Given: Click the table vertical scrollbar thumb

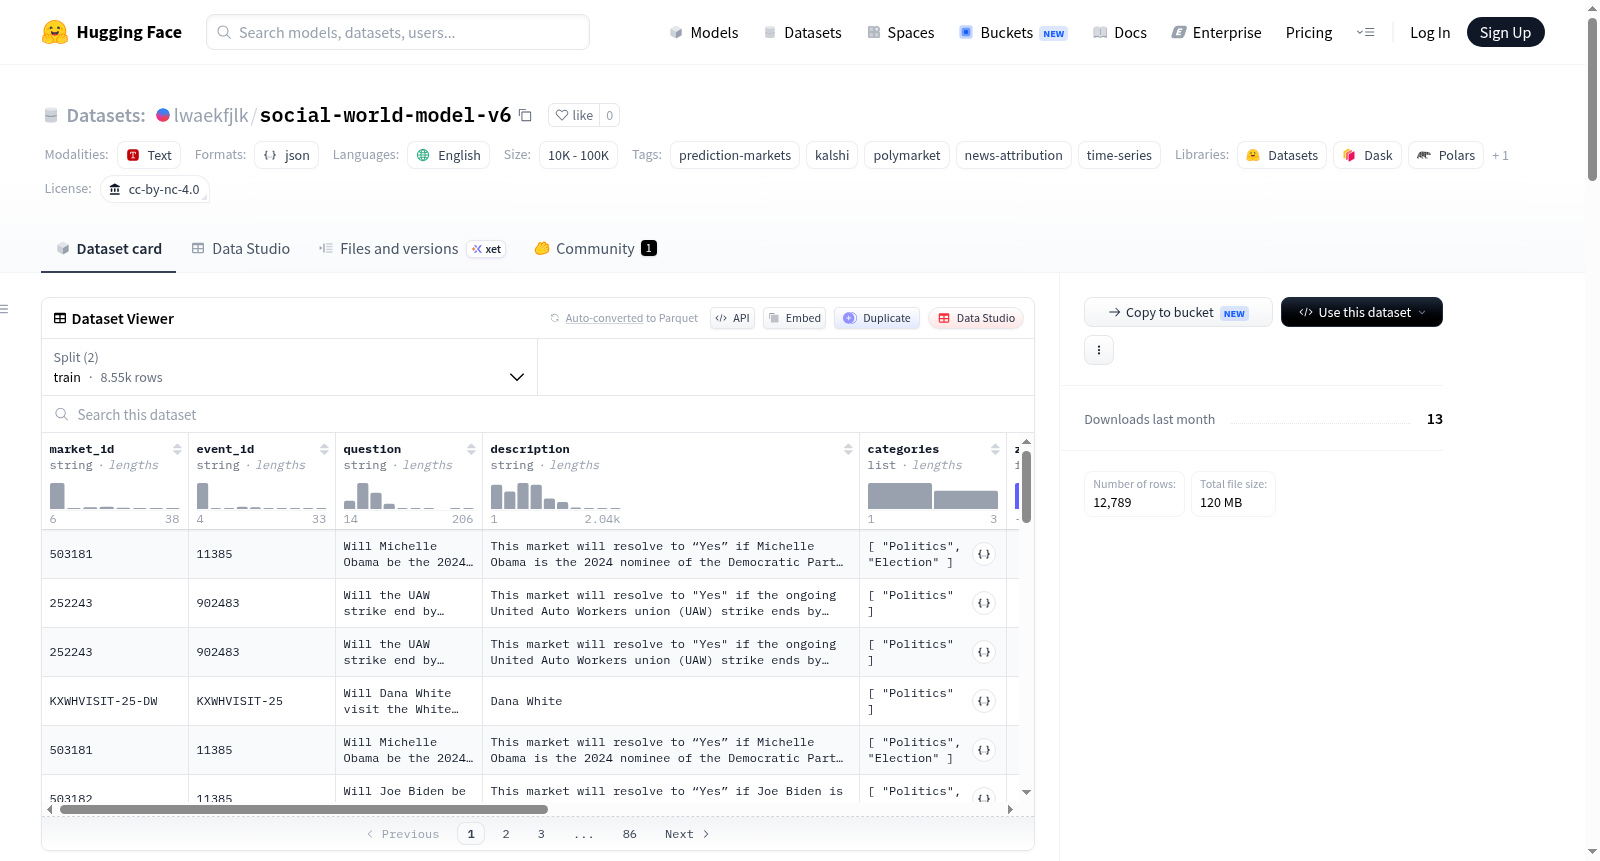Looking at the screenshot, I should [1026, 486].
